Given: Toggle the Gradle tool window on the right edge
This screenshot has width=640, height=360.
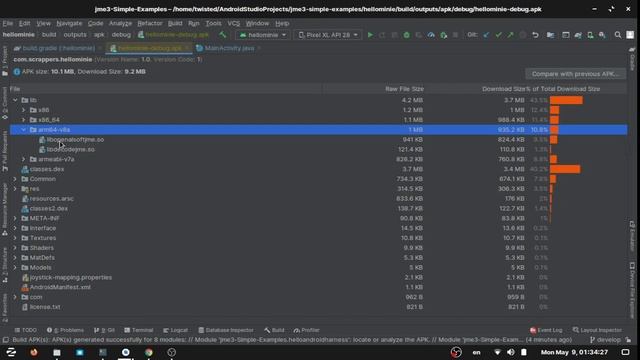Looking at the screenshot, I should pos(632,58).
